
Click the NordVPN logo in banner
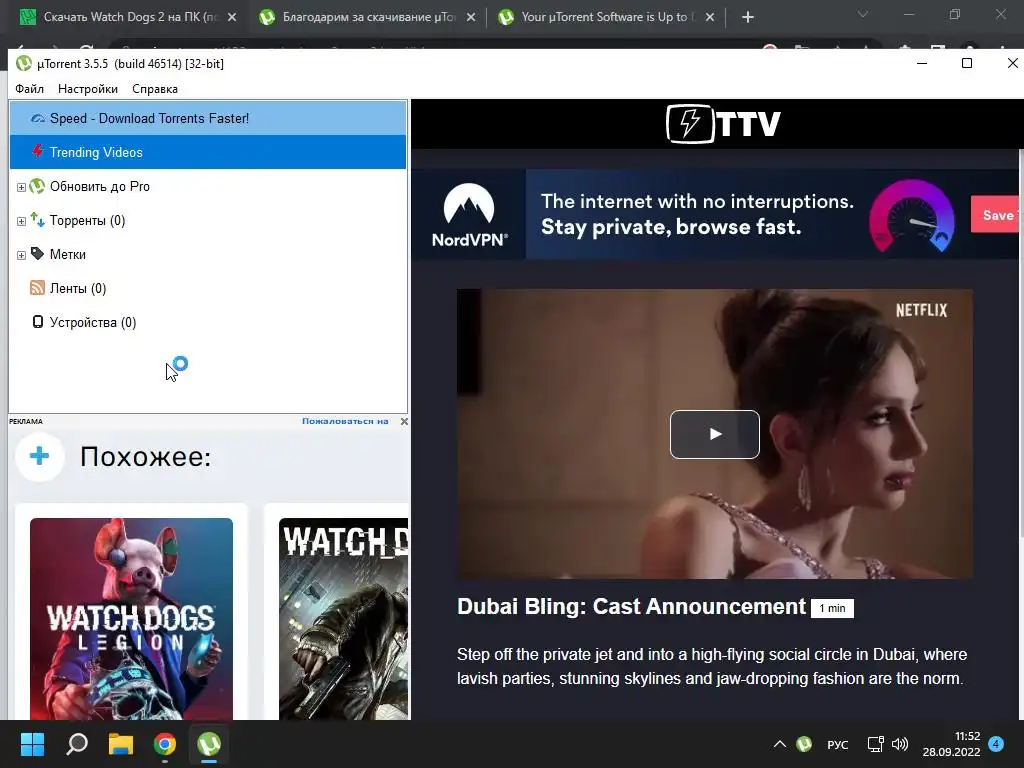coord(469,214)
